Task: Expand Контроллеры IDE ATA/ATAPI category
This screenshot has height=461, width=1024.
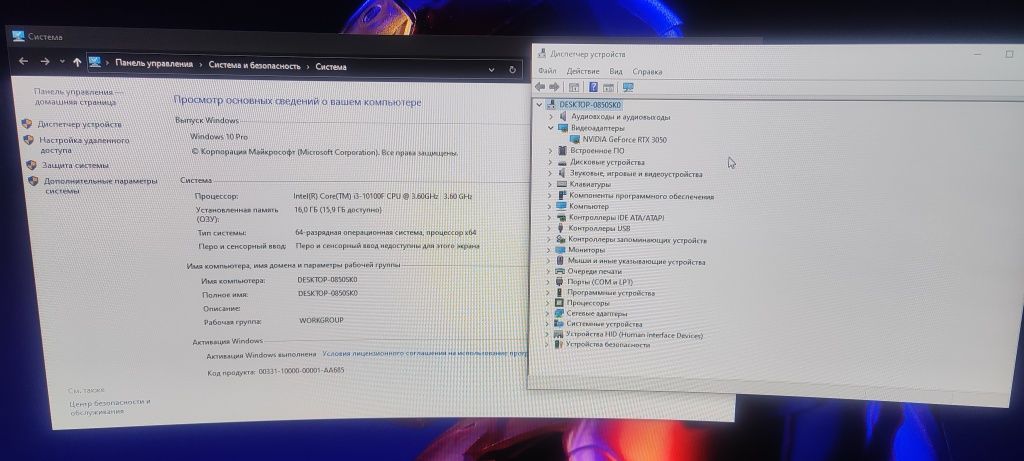Action: point(550,217)
